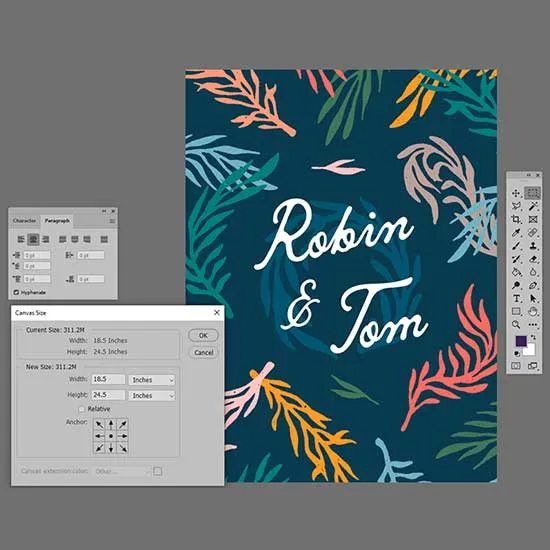Image resolution: width=550 pixels, height=550 pixels.
Task: Click the Paragraph tab
Action: click(x=57, y=221)
